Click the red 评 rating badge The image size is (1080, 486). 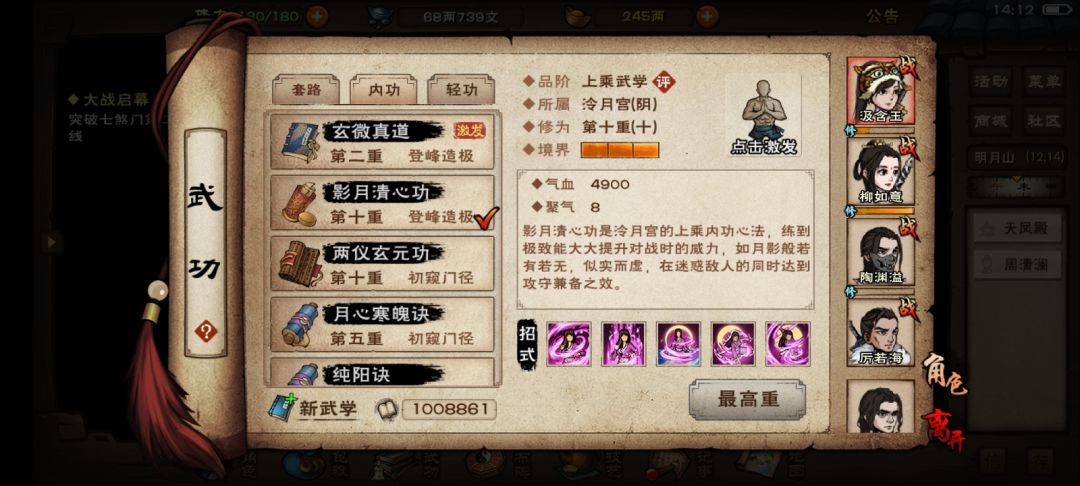tap(664, 81)
